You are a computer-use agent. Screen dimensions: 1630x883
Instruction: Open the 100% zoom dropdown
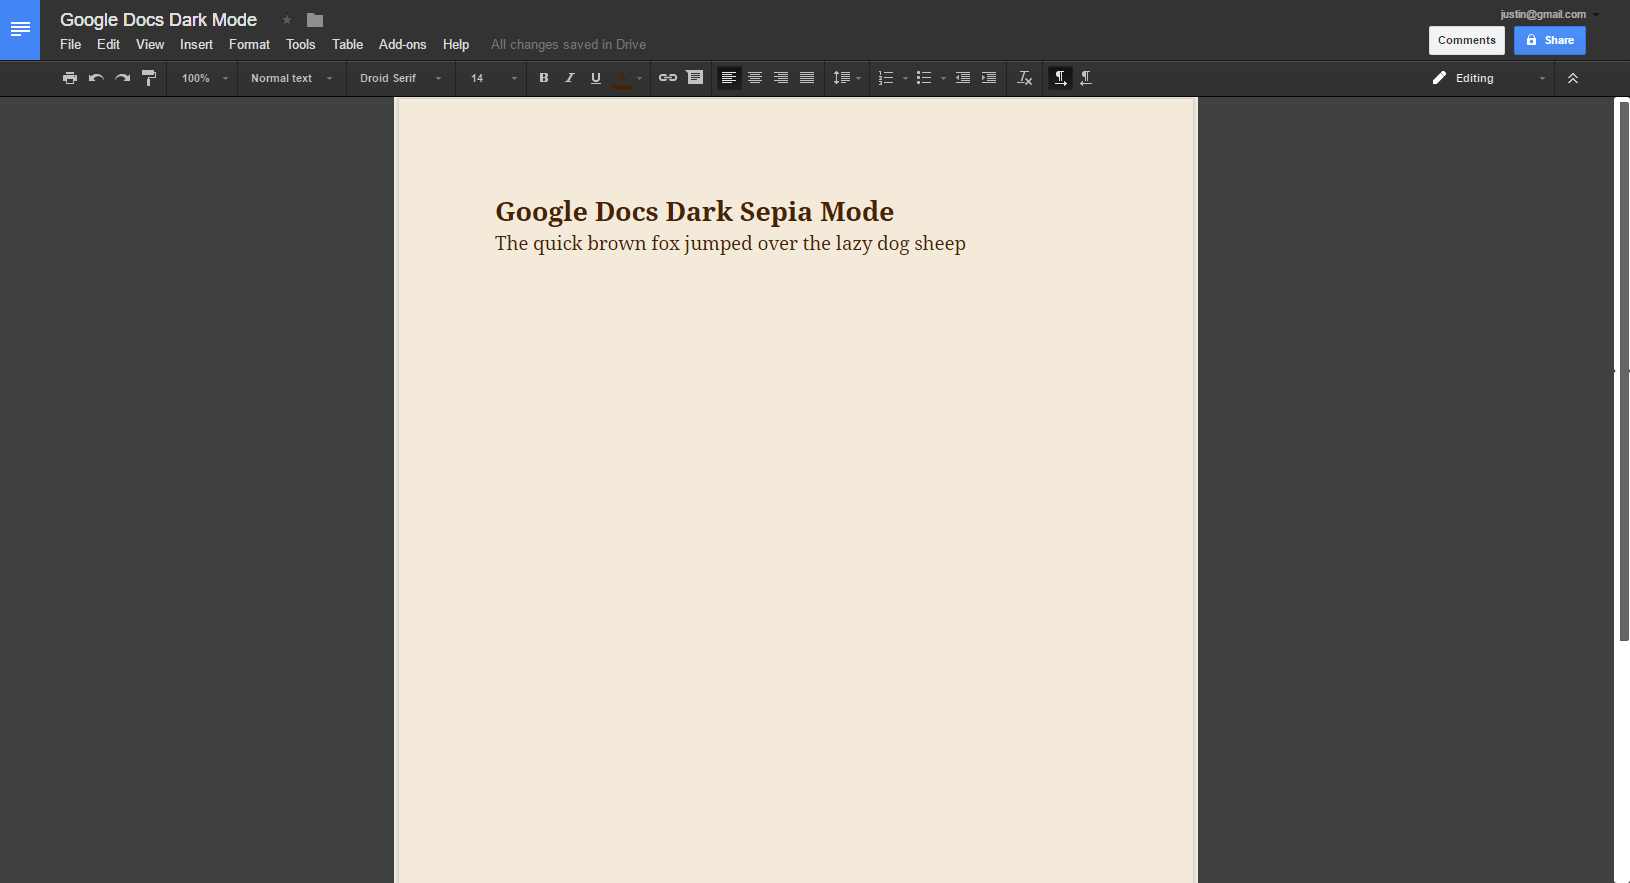click(x=204, y=78)
